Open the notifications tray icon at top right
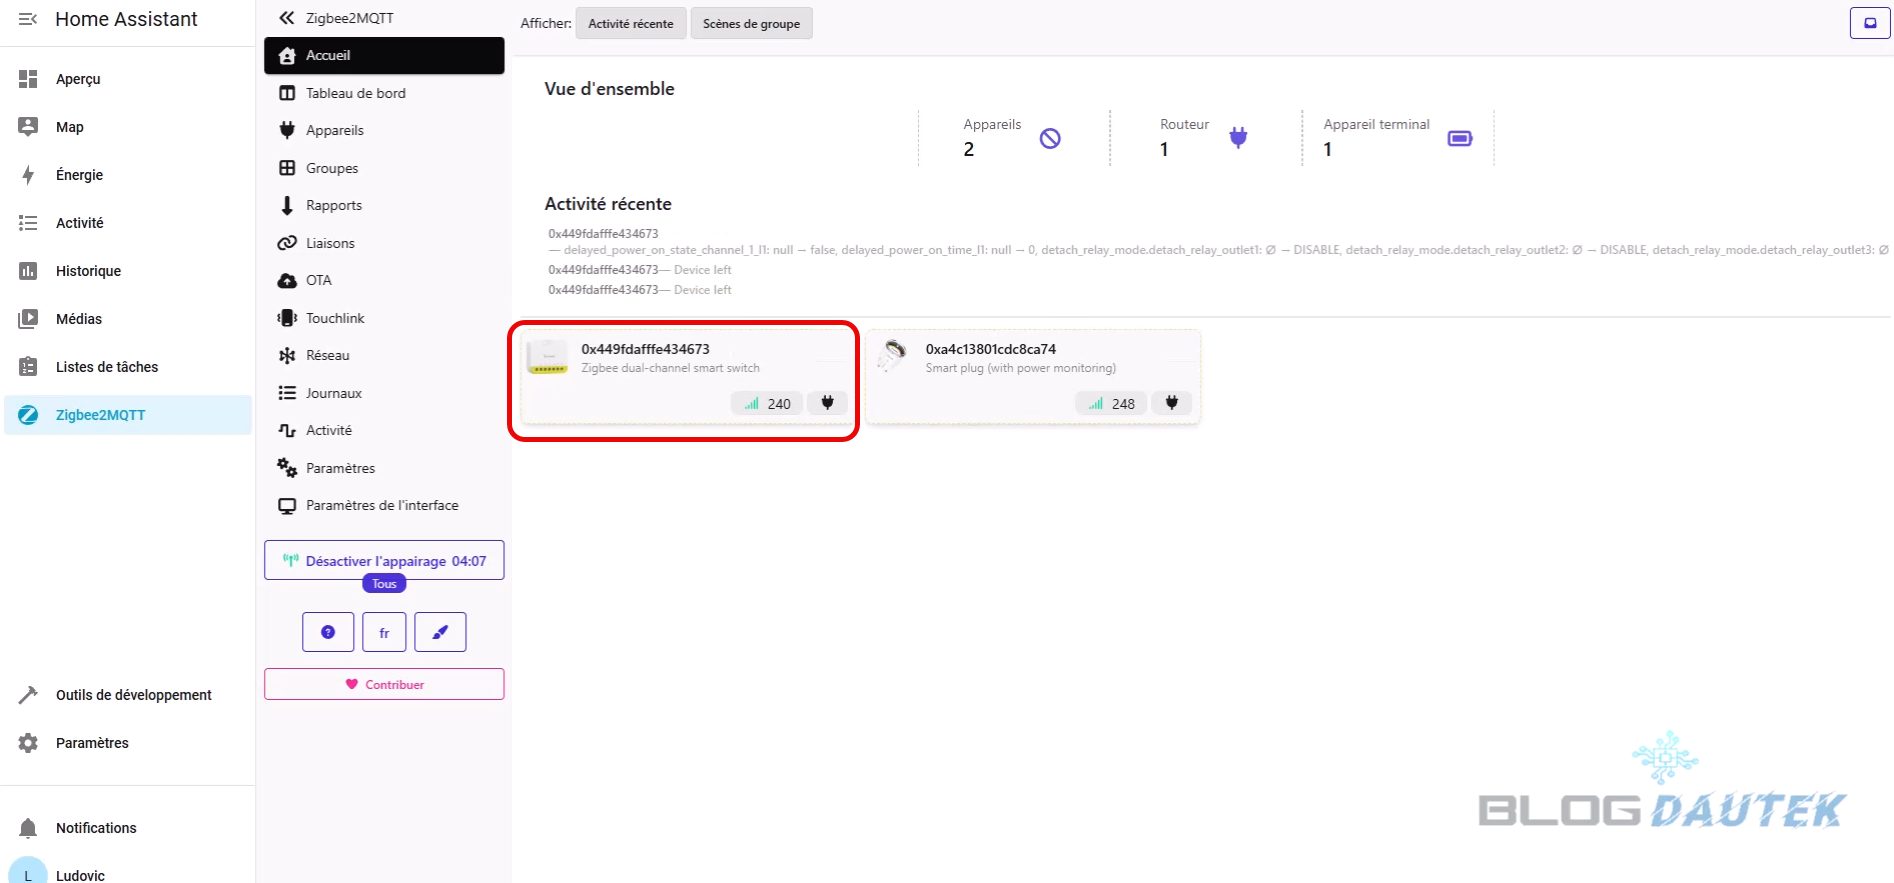 pos(1869,23)
